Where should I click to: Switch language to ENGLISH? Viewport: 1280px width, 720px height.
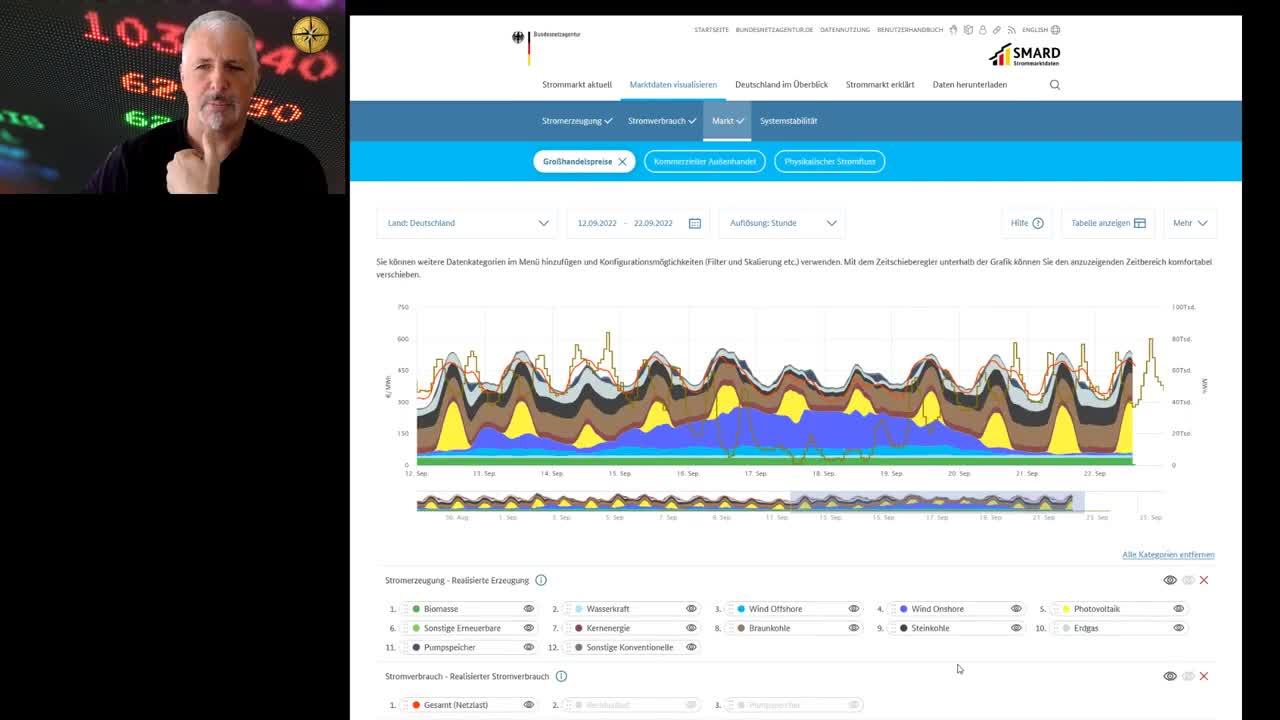click(x=1035, y=30)
